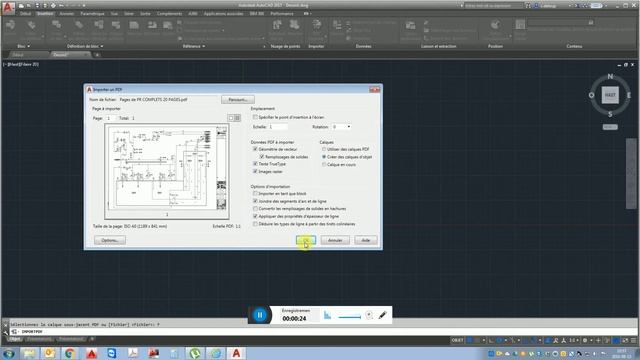
Task: Click the recorder volume slider
Action: pyautogui.click(x=349, y=316)
